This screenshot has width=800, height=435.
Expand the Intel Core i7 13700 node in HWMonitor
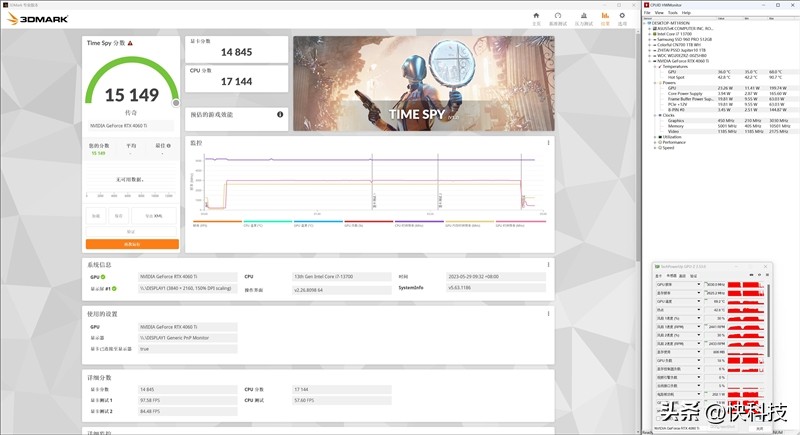pyautogui.click(x=649, y=34)
